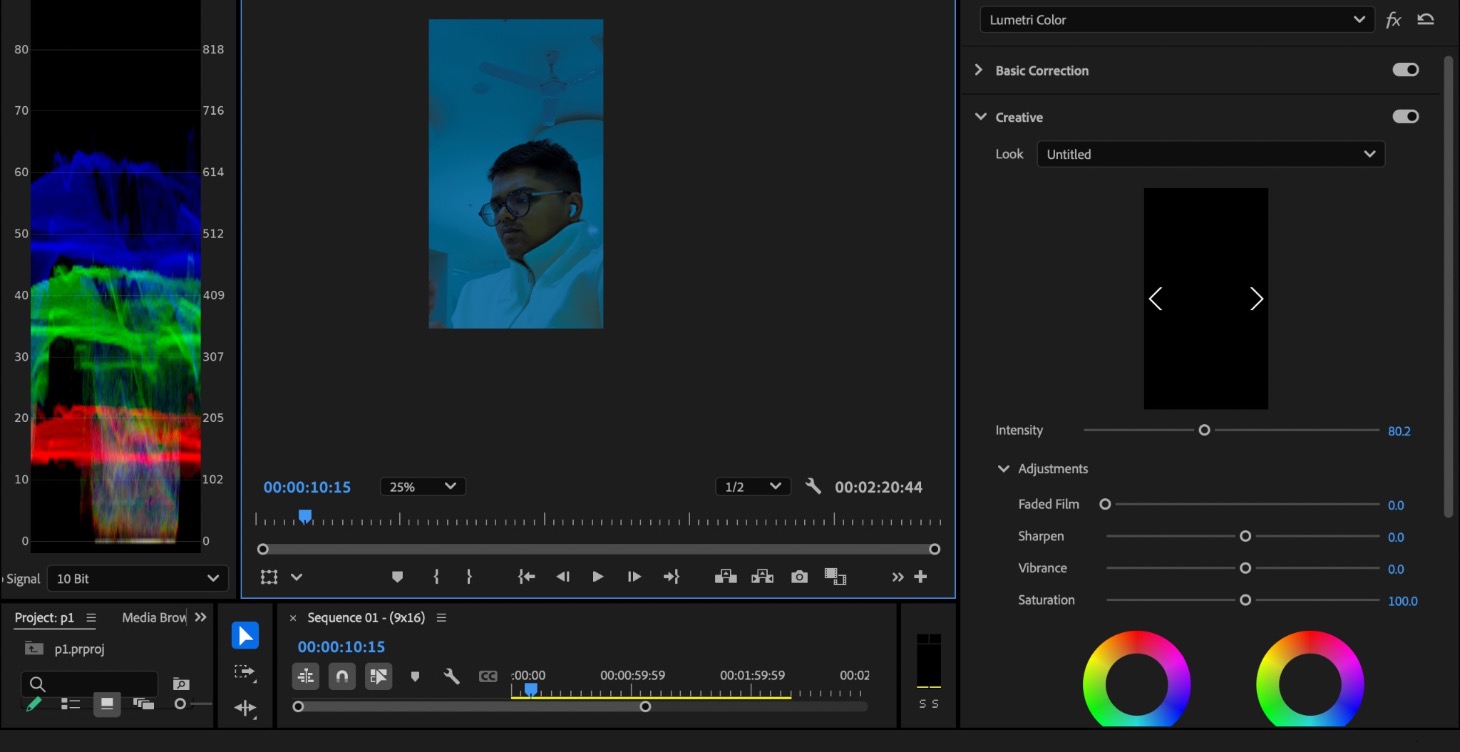Screen dimensions: 1460x752
Task: Adjust the Vibrance slider handle
Action: point(1245,568)
